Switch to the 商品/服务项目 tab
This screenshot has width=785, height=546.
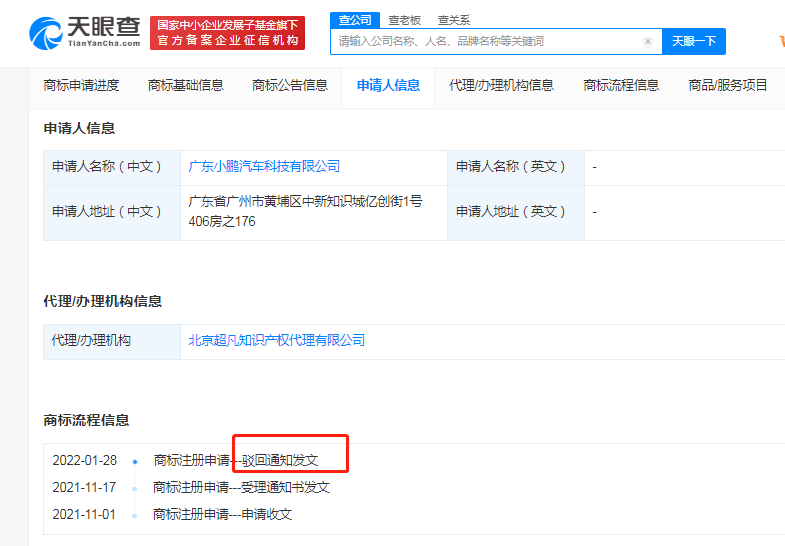tap(728, 86)
